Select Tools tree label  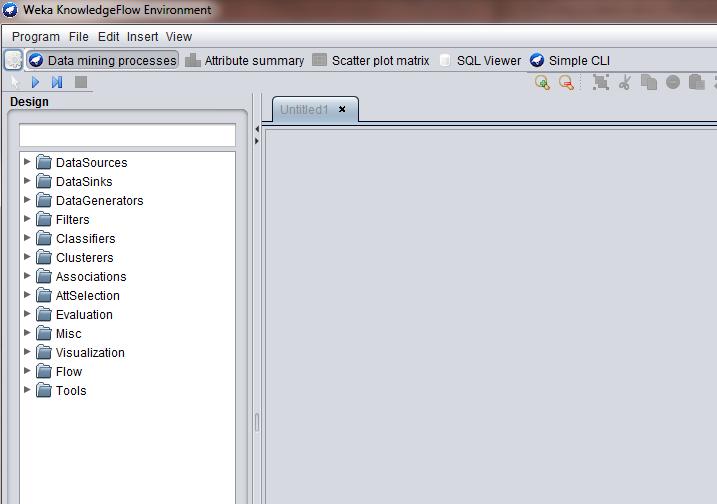click(71, 391)
